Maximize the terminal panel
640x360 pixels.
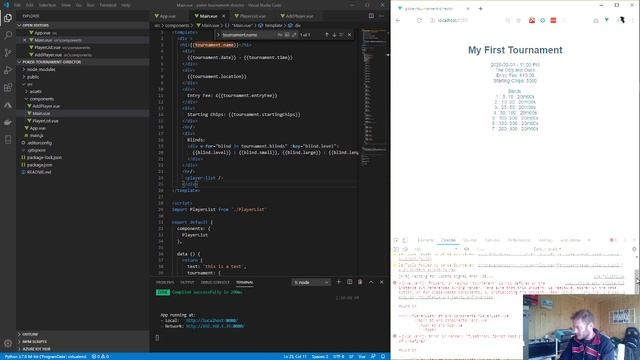click(x=371, y=282)
